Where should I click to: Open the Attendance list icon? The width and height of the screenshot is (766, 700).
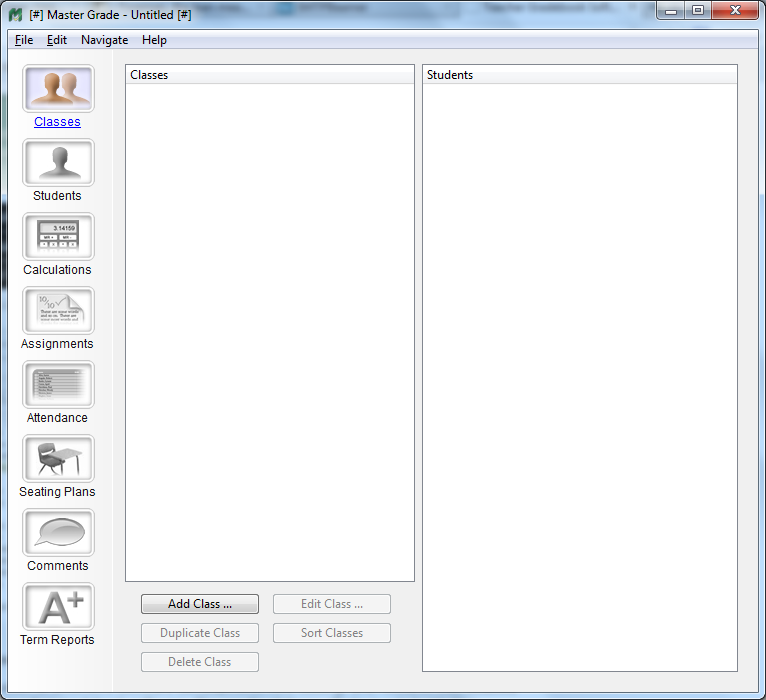pos(58,385)
